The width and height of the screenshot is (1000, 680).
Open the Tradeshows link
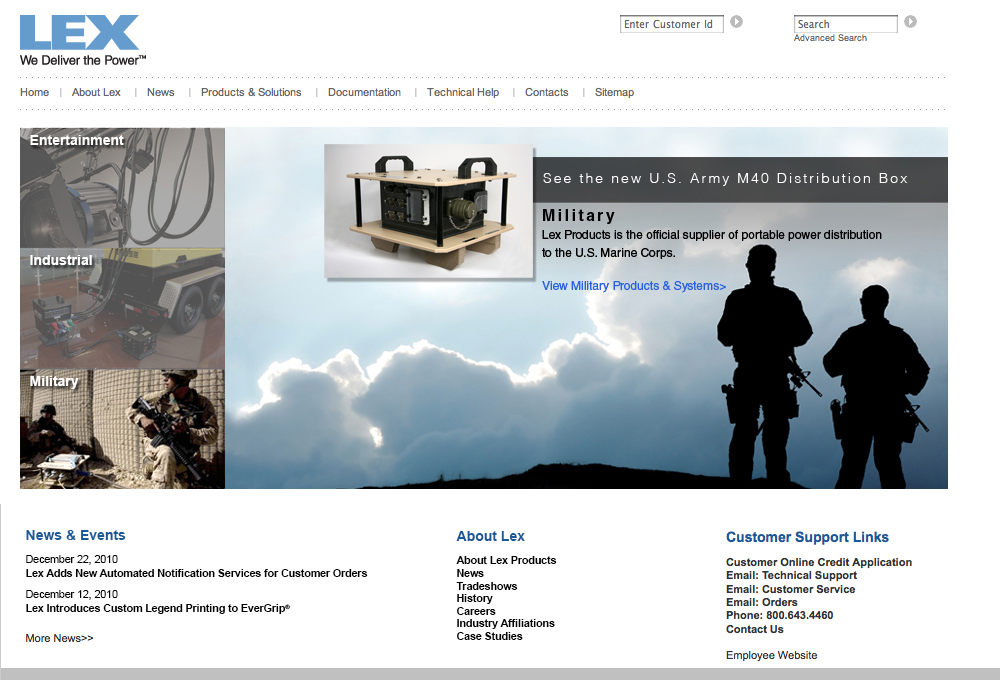coord(487,586)
